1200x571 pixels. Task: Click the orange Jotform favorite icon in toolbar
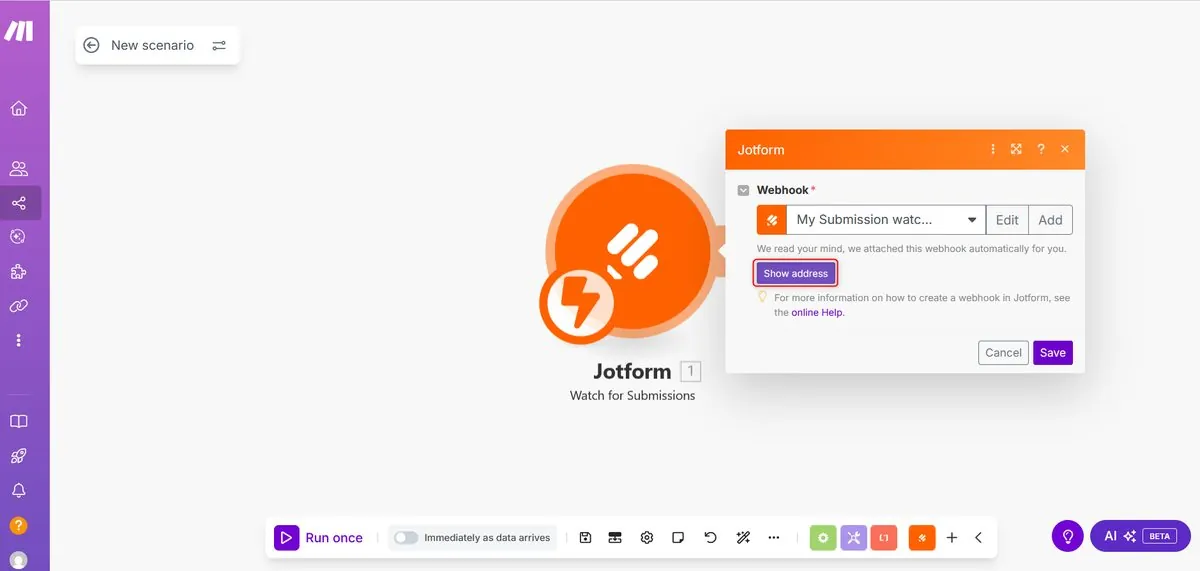pyautogui.click(x=922, y=537)
